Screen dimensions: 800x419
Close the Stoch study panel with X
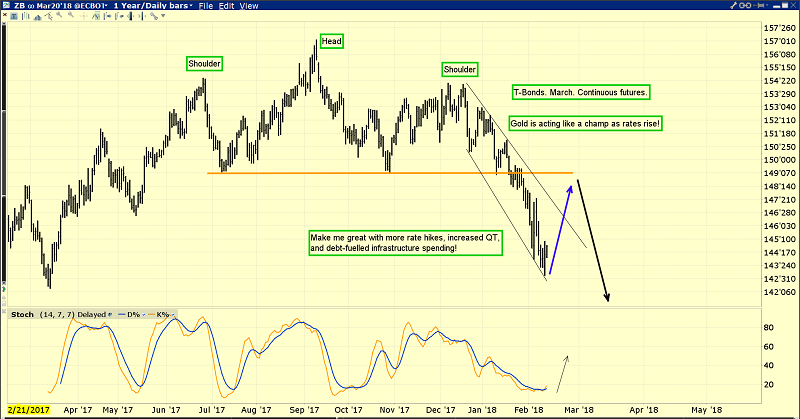coord(5,311)
